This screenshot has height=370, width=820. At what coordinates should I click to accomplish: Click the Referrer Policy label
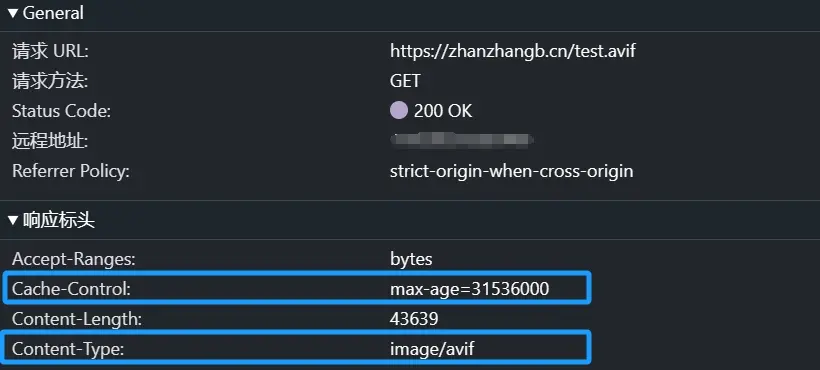click(71, 171)
